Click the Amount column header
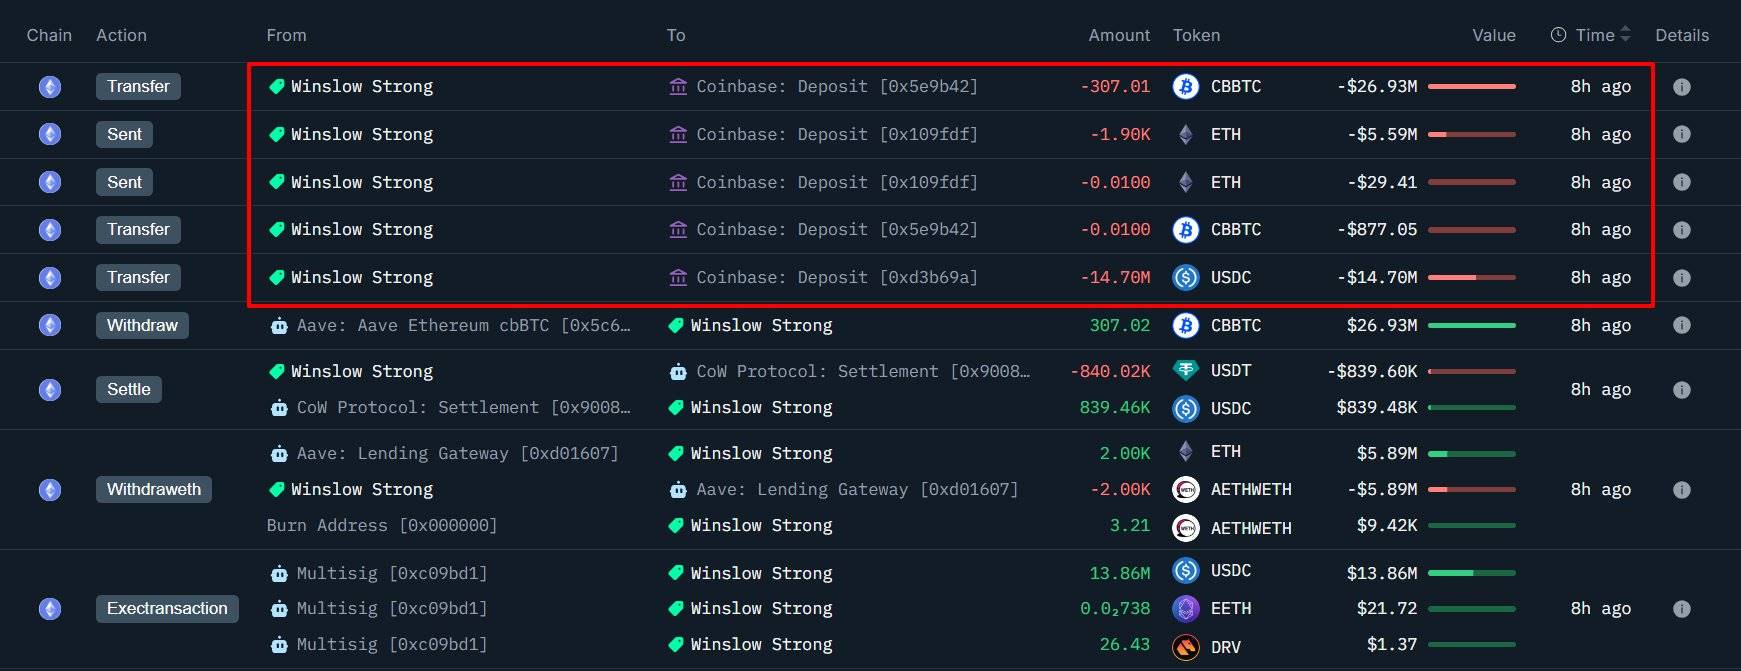The width and height of the screenshot is (1741, 671). point(1118,35)
